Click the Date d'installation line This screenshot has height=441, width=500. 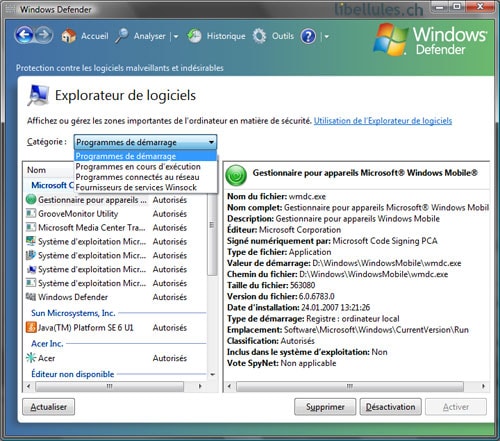(298, 307)
